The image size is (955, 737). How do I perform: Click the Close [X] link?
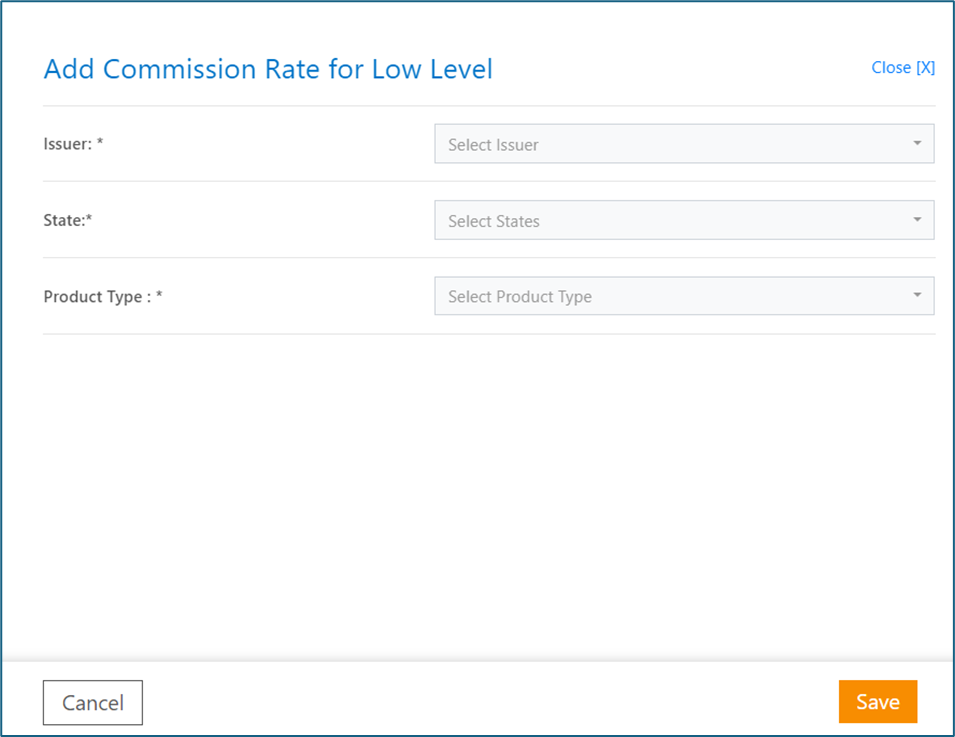(x=903, y=68)
